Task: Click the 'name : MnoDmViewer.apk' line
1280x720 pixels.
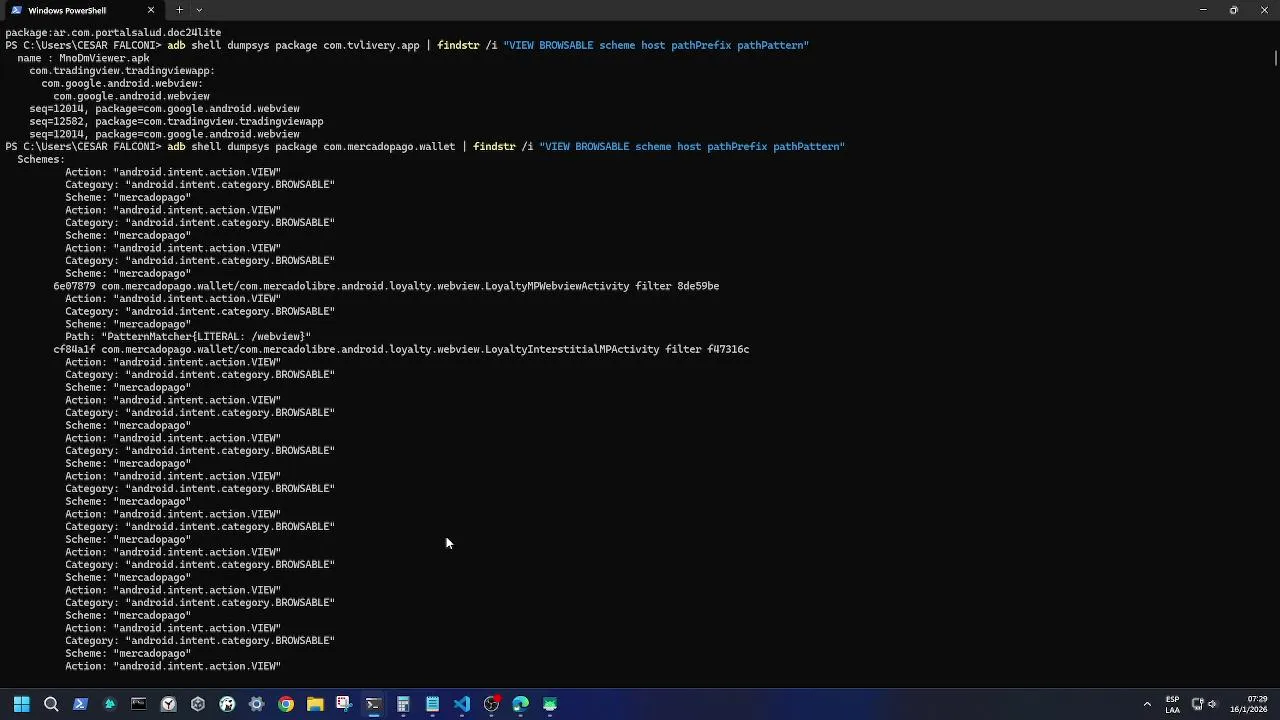Action: tap(83, 58)
